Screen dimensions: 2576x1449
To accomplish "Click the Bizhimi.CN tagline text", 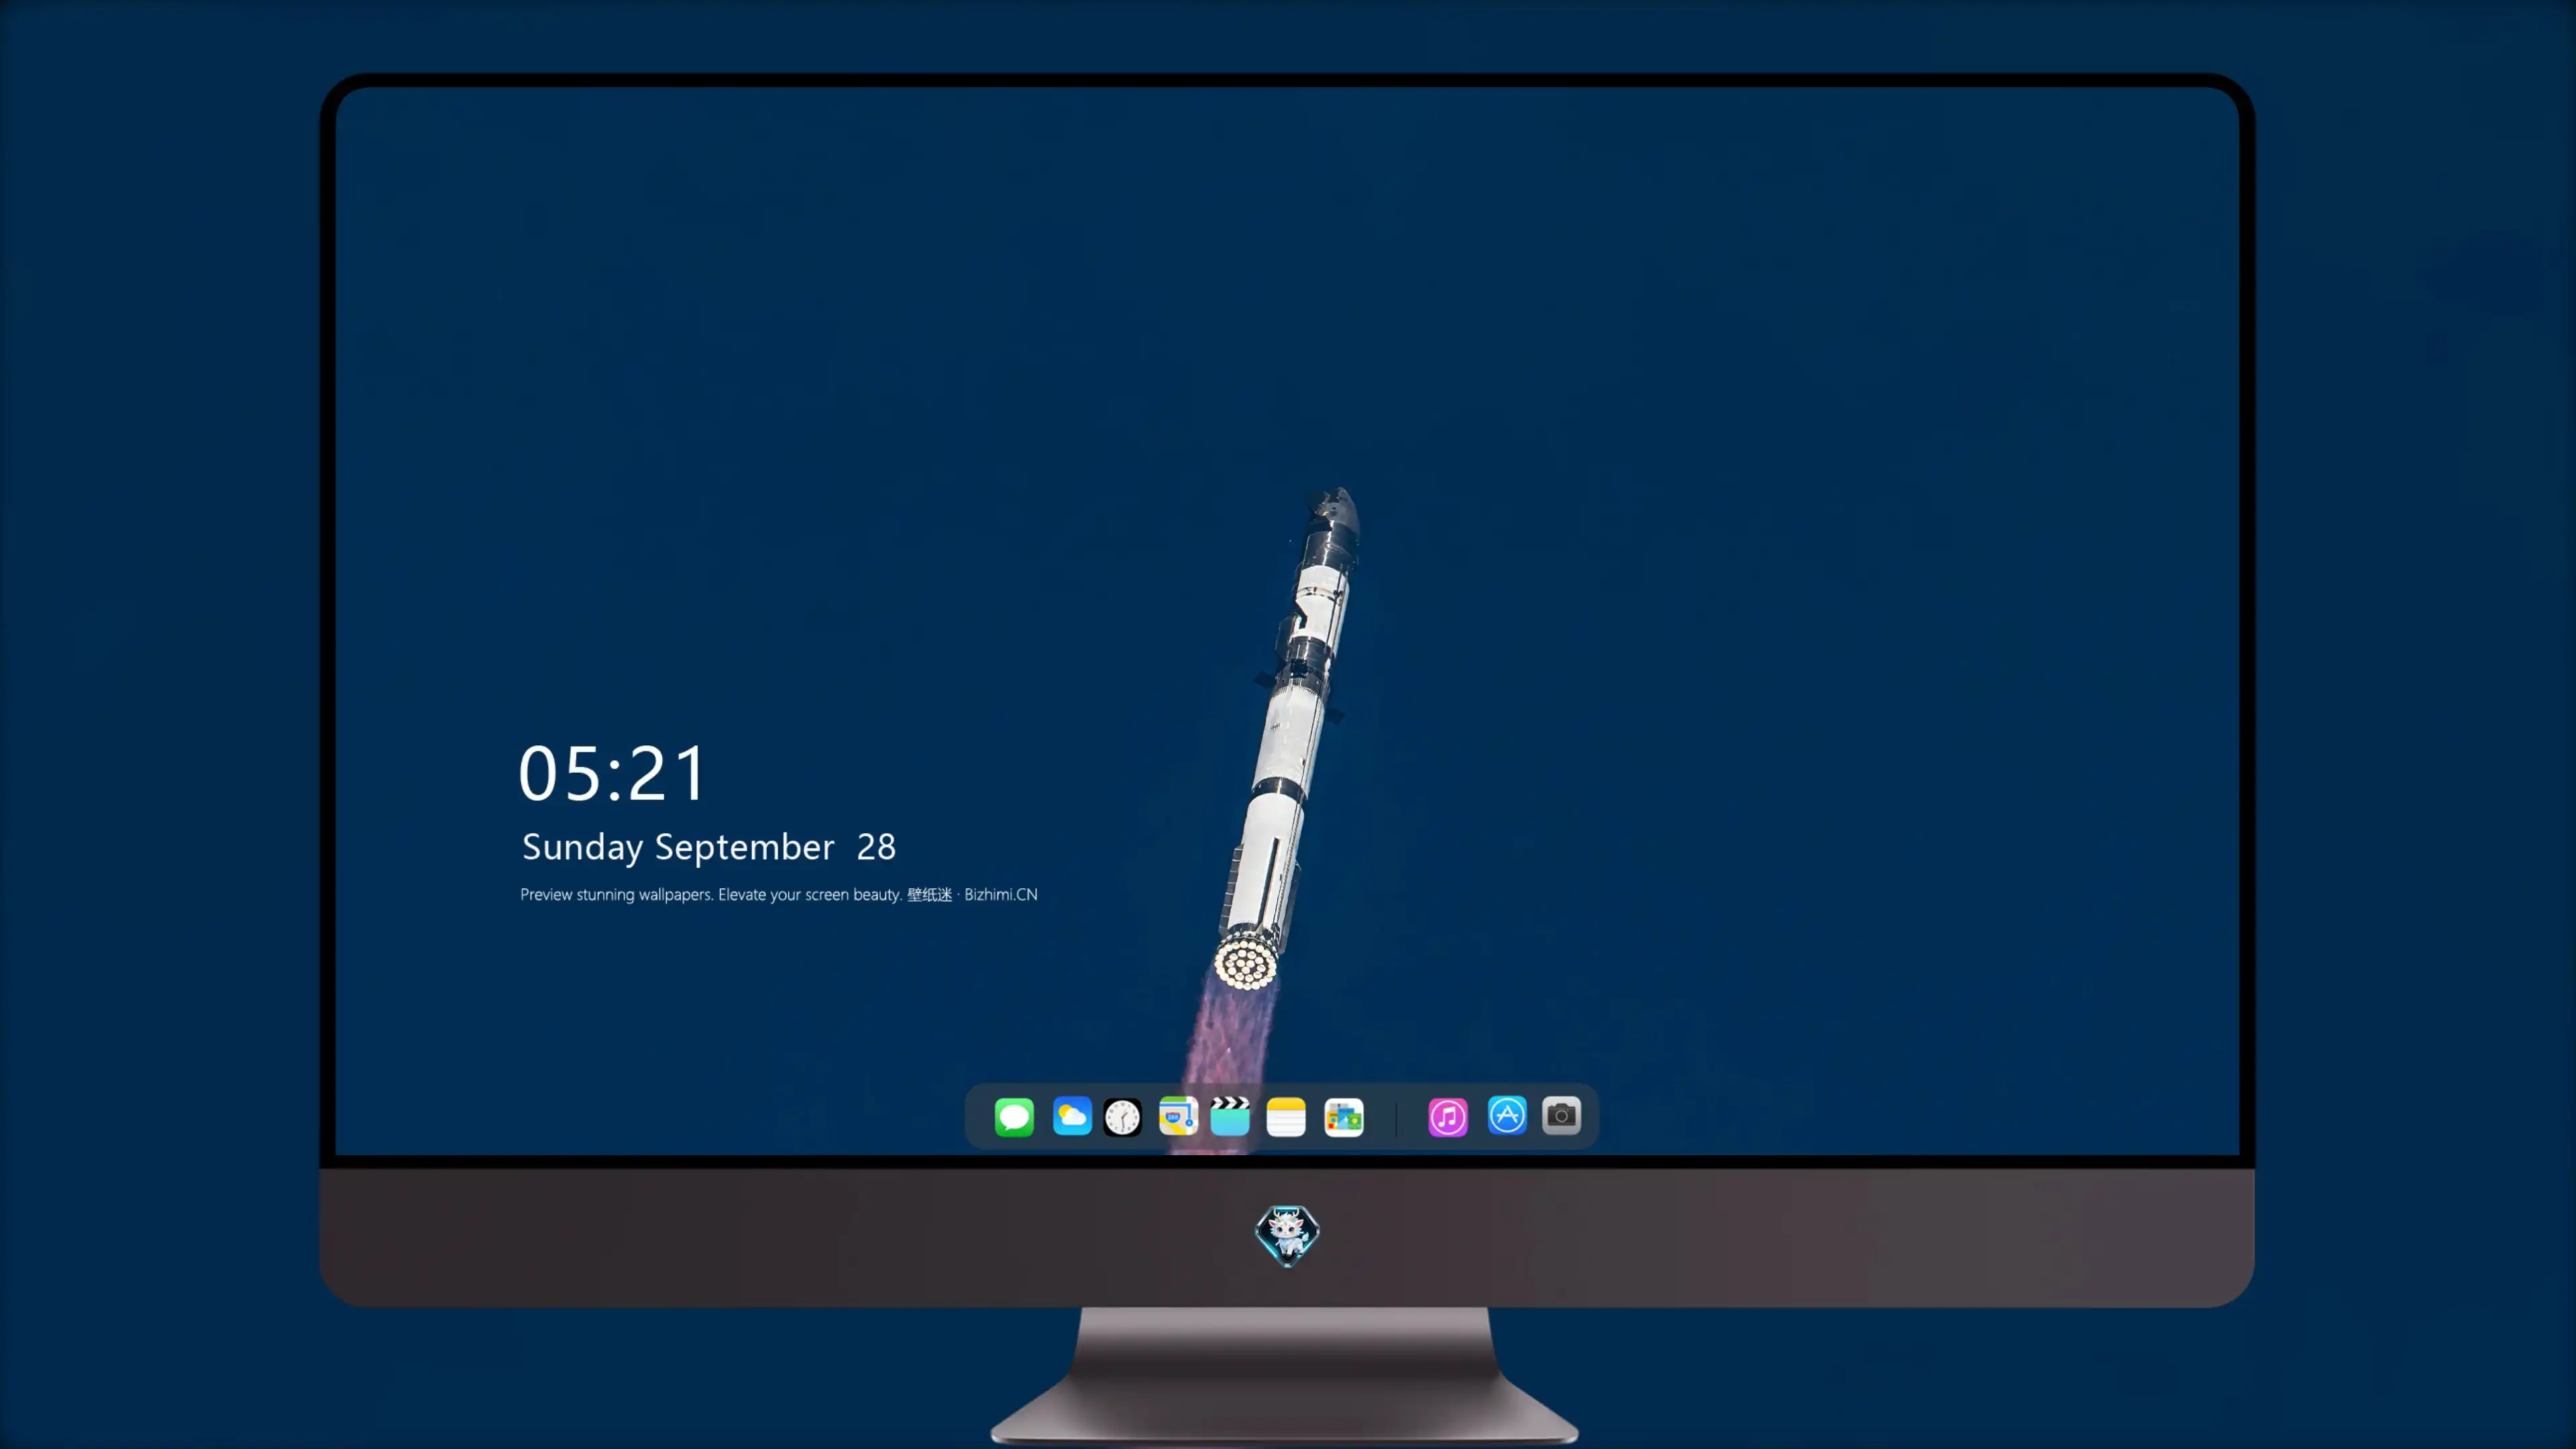I will tap(779, 895).
